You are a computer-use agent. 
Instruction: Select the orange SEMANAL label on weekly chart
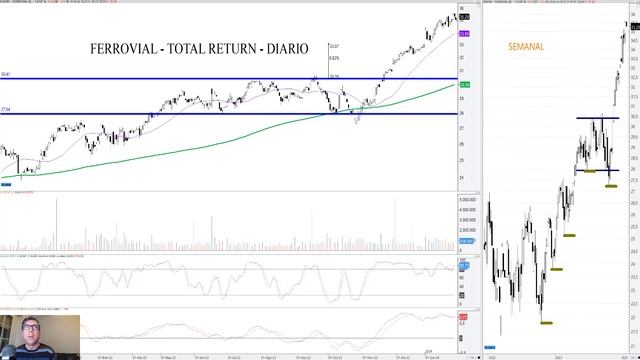(526, 47)
